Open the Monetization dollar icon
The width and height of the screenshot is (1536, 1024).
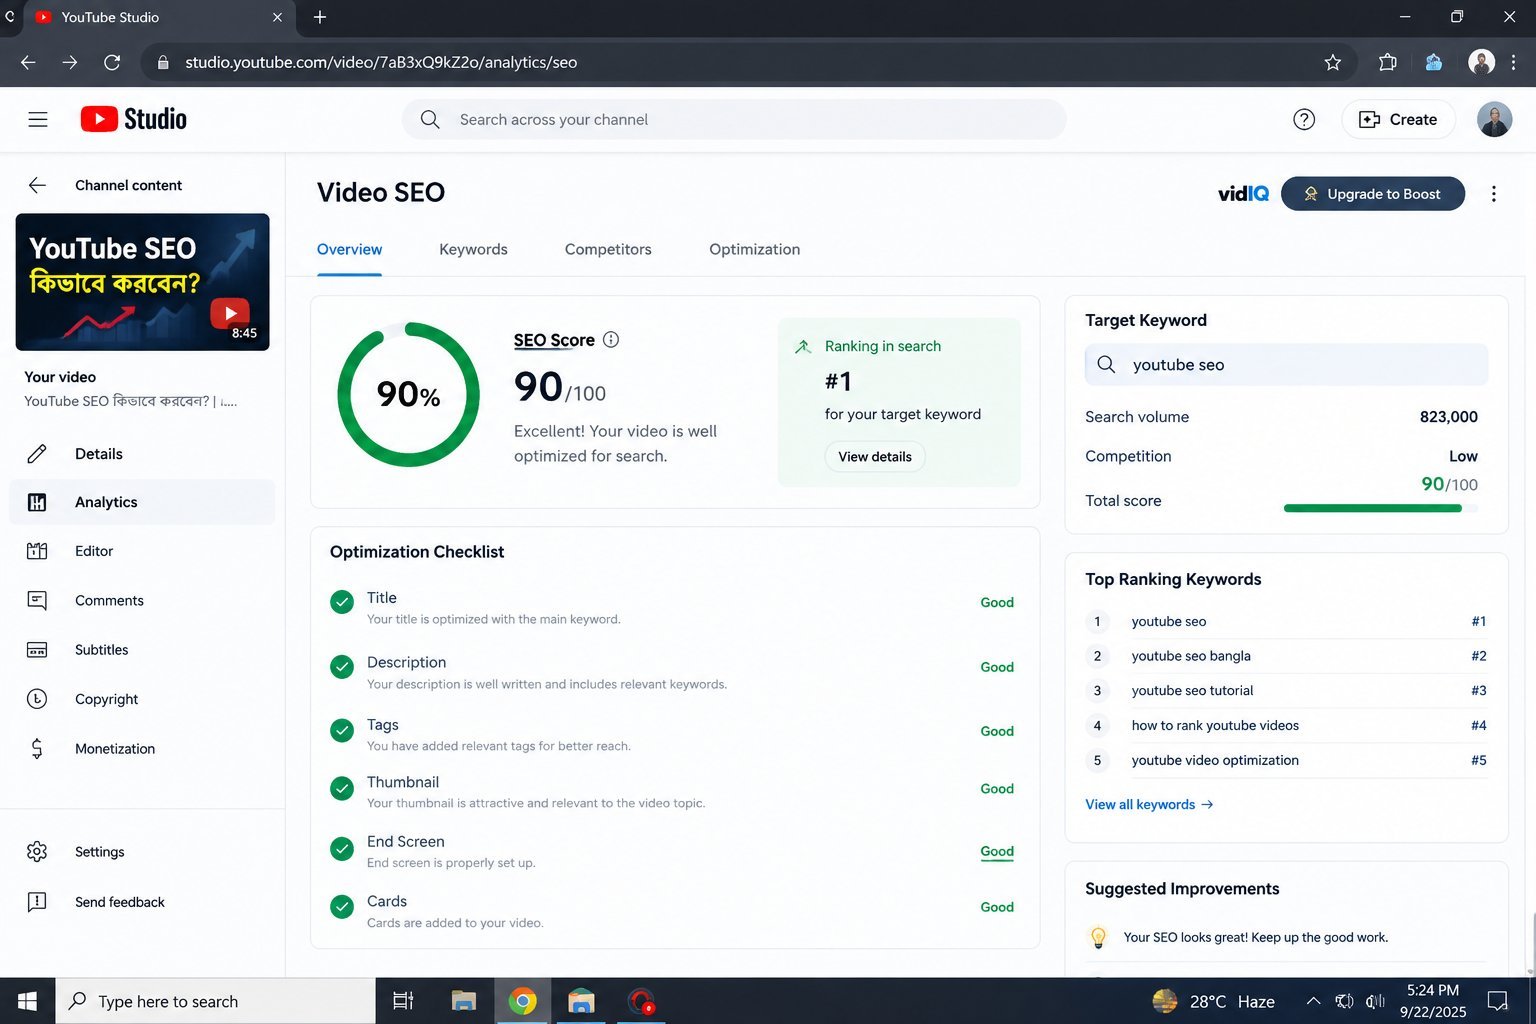(37, 748)
